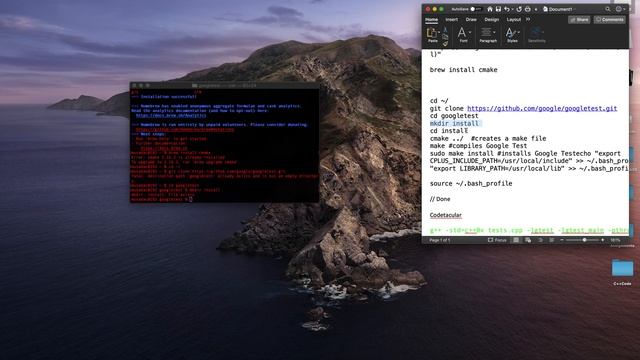
Task: Open the Paragraph group menu
Action: point(488,34)
